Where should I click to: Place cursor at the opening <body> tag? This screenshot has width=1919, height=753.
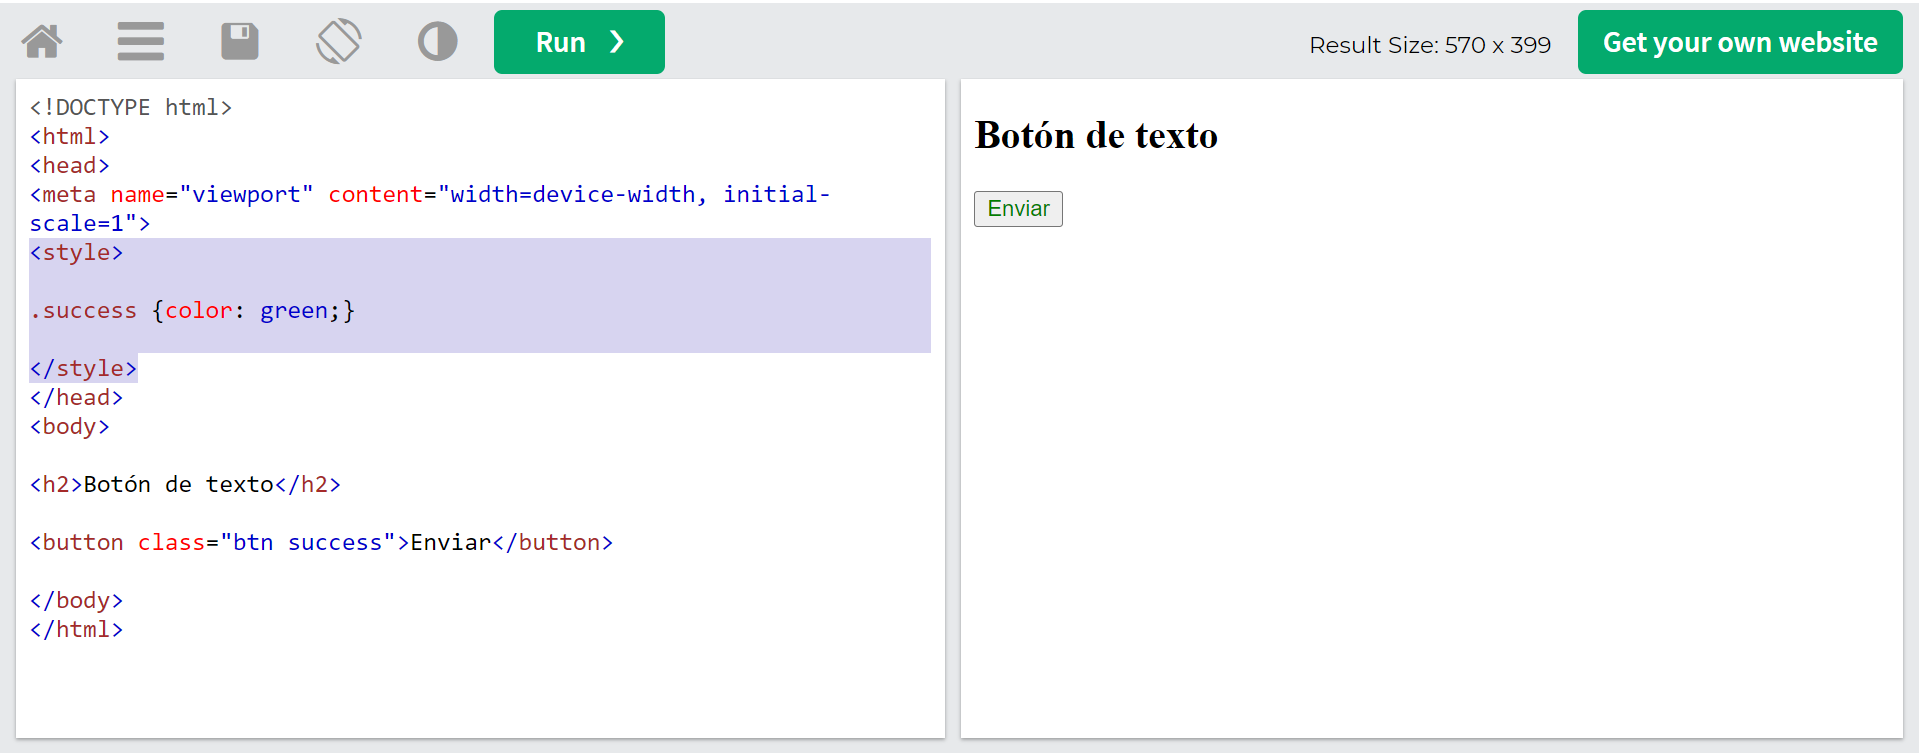[x=70, y=427]
